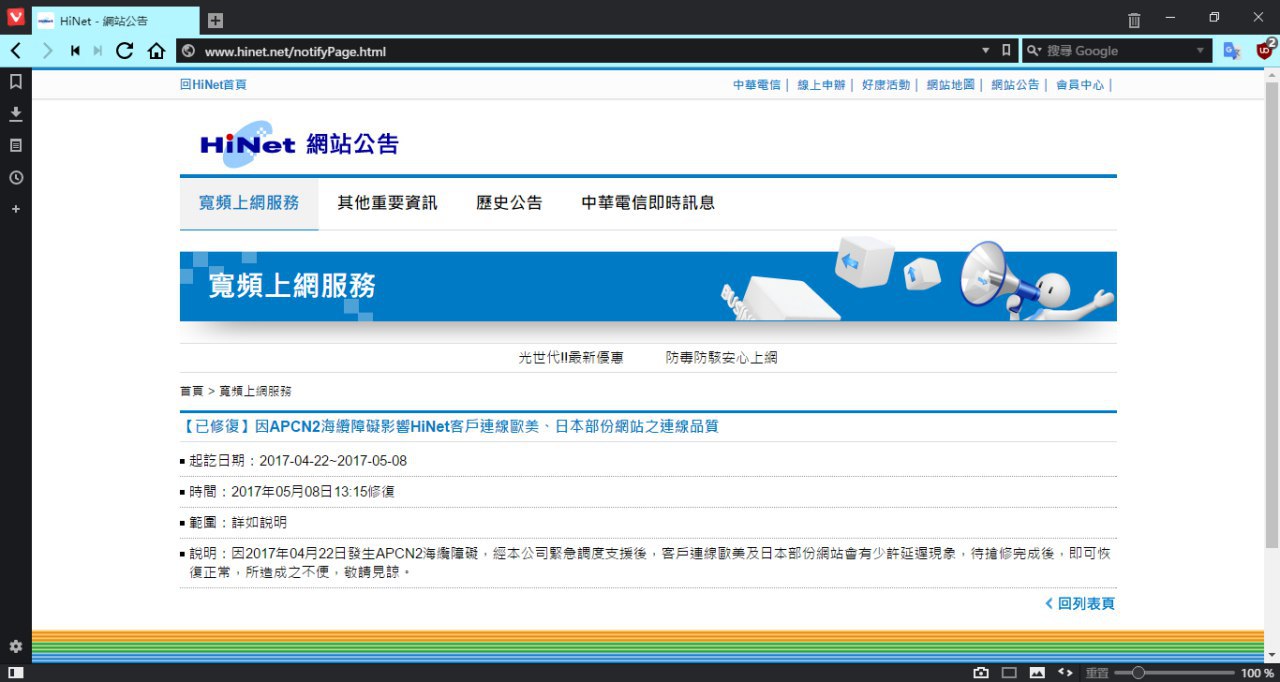
Task: Open the search engine selector dropdown
Action: coord(1200,50)
